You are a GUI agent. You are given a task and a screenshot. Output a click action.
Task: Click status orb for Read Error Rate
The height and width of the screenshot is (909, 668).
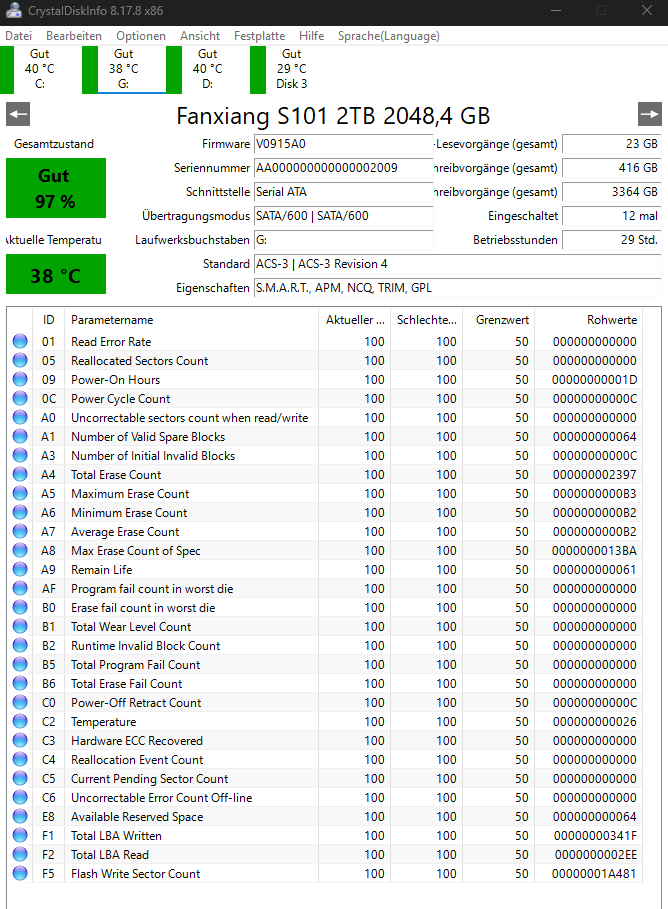(20, 341)
